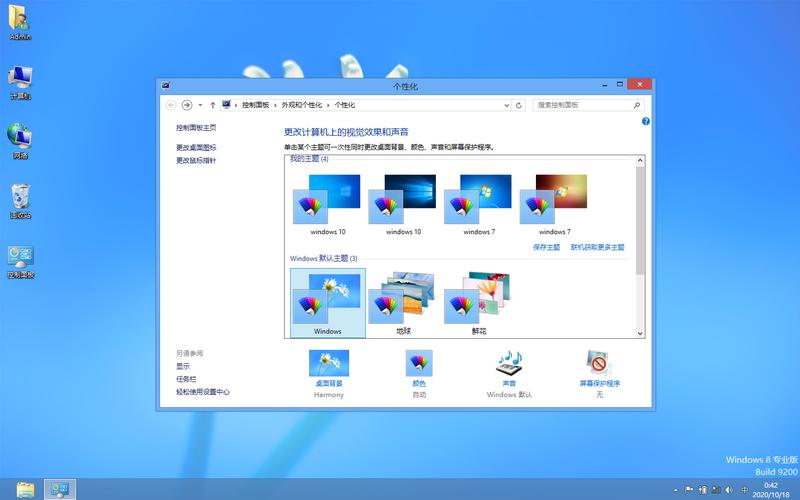Viewport: 800px width, 500px height.
Task: Select the 鲜花 theme
Action: [479, 303]
